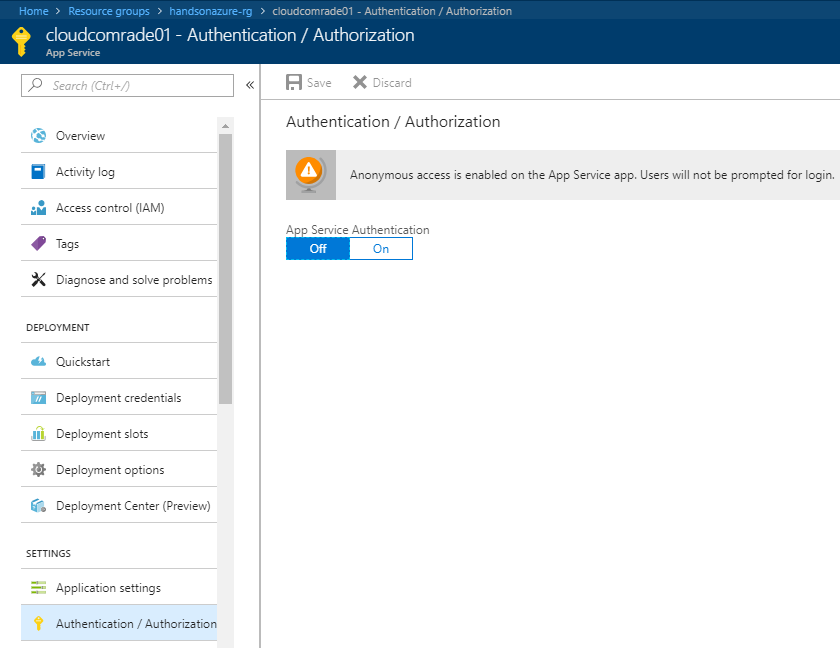Click the orange anonymous access warning icon

pyautogui.click(x=311, y=175)
